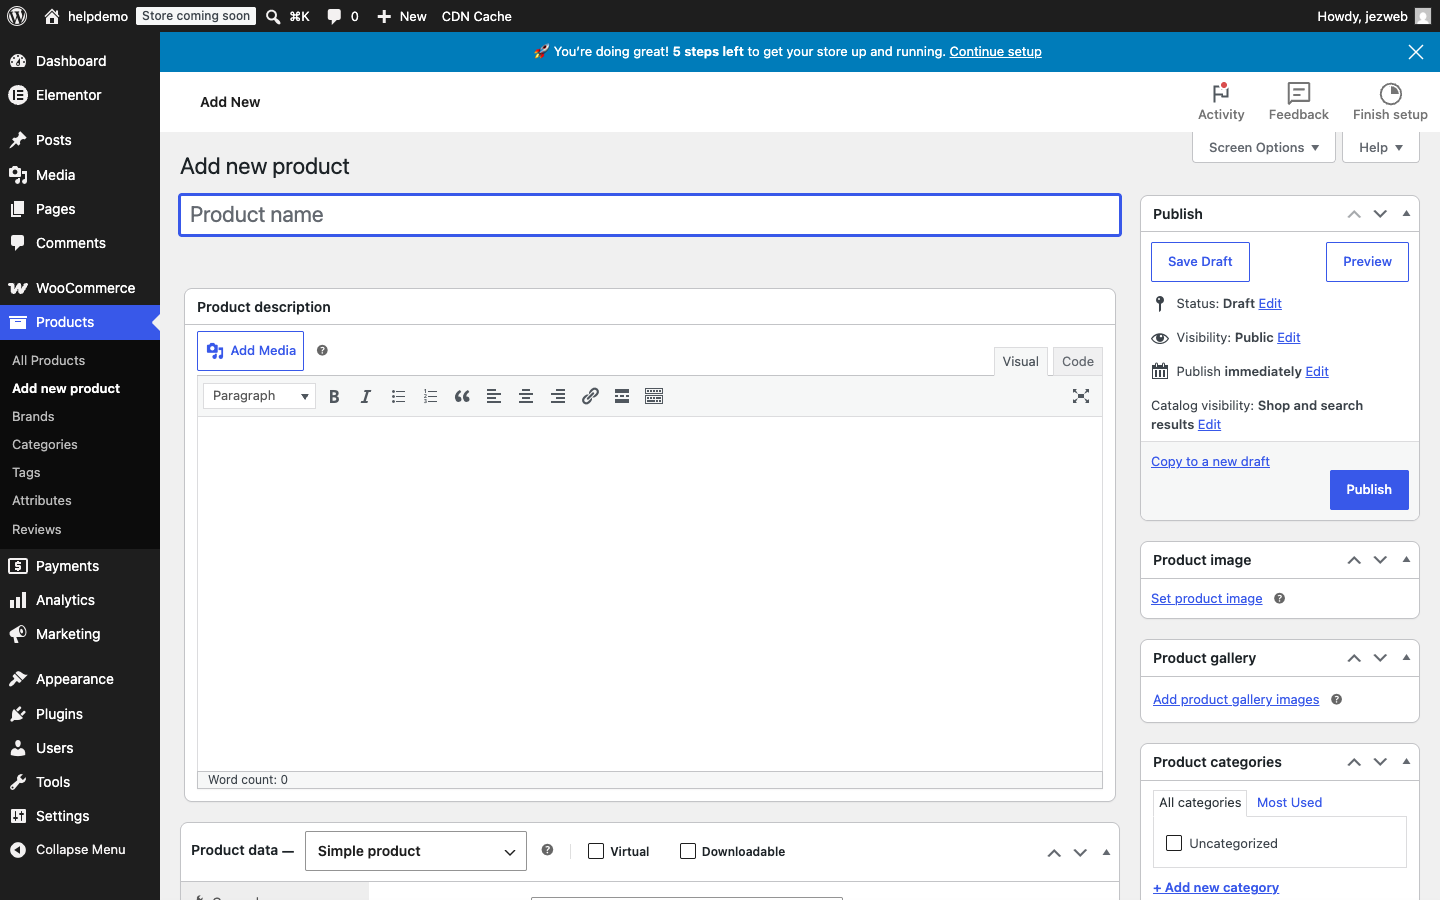Open the Simple product type dropdown
The height and width of the screenshot is (900, 1440).
tap(416, 851)
